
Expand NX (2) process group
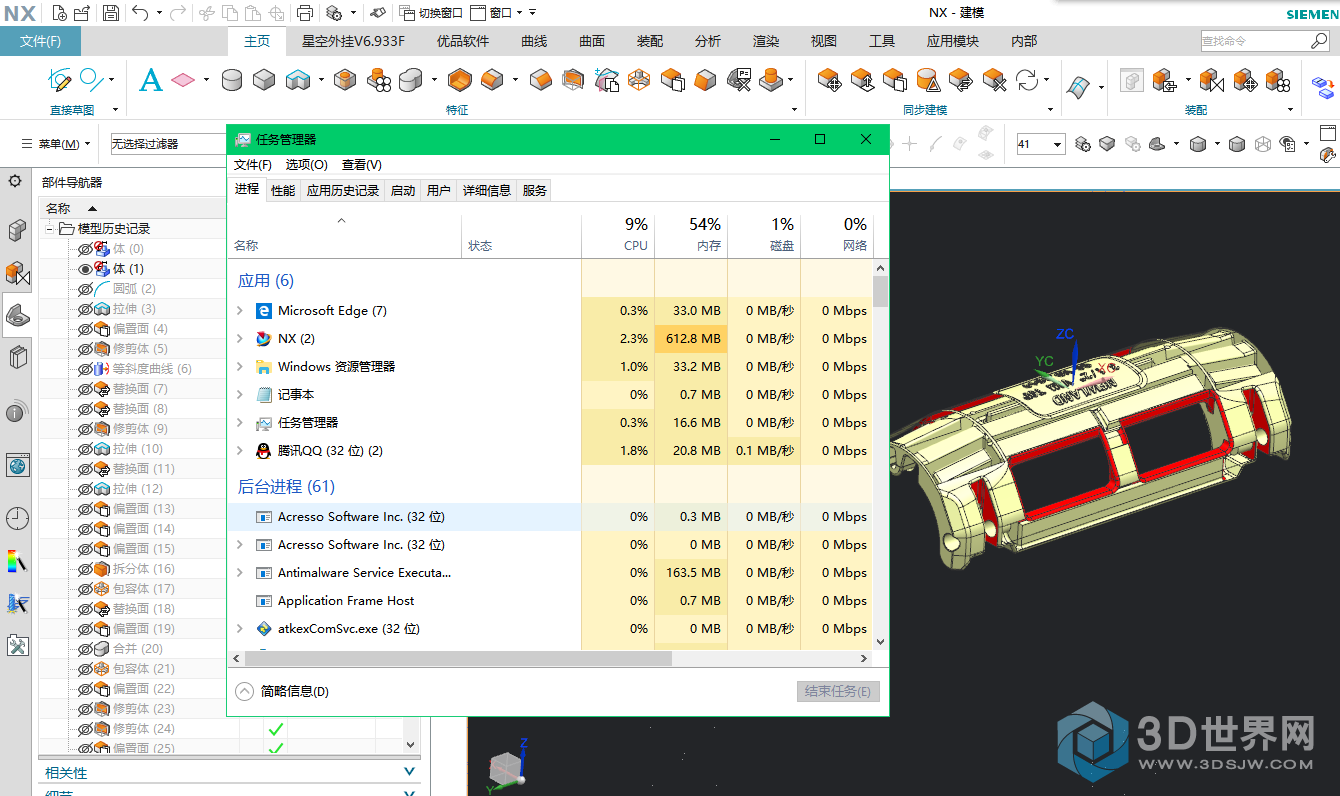(x=240, y=339)
